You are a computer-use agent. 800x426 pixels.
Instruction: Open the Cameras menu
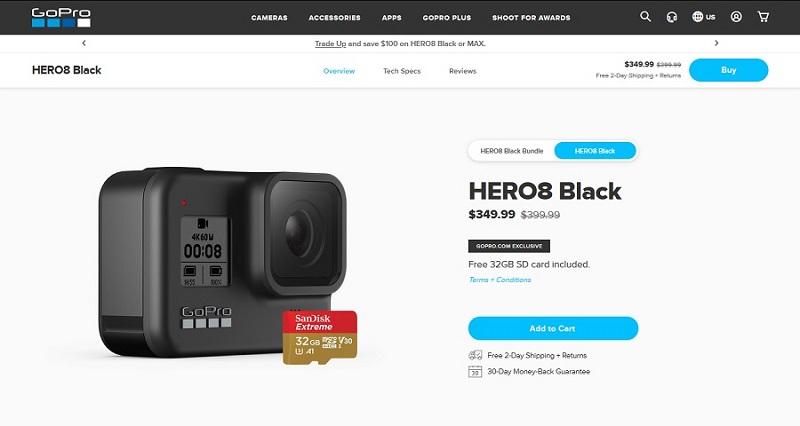[x=269, y=18]
